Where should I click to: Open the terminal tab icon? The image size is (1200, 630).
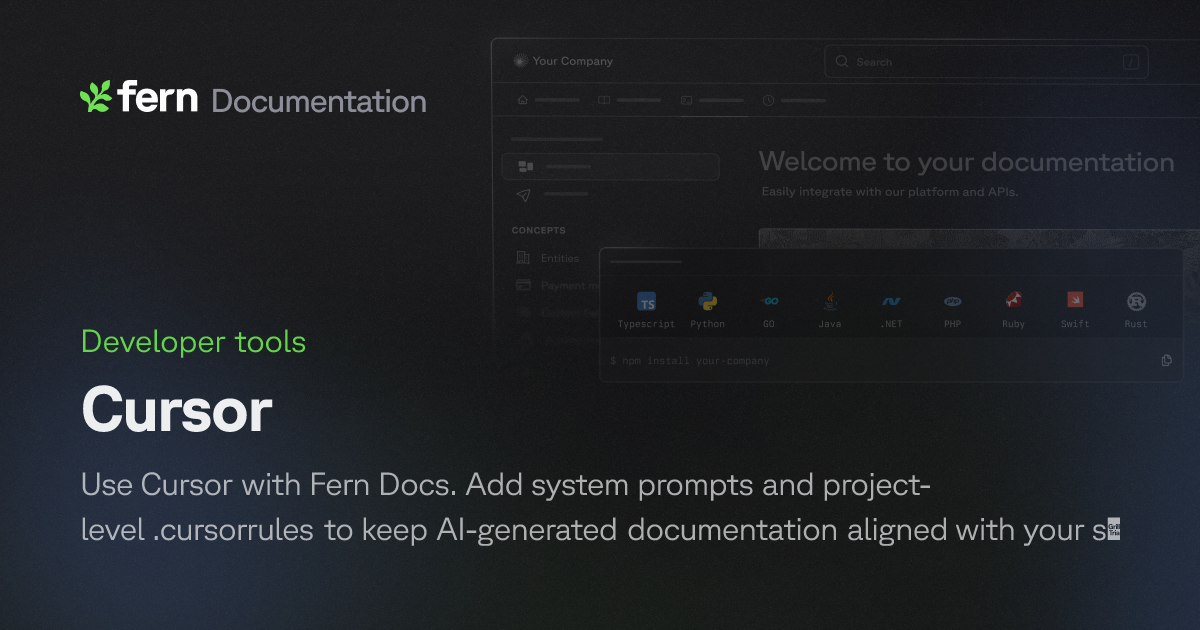coord(686,100)
